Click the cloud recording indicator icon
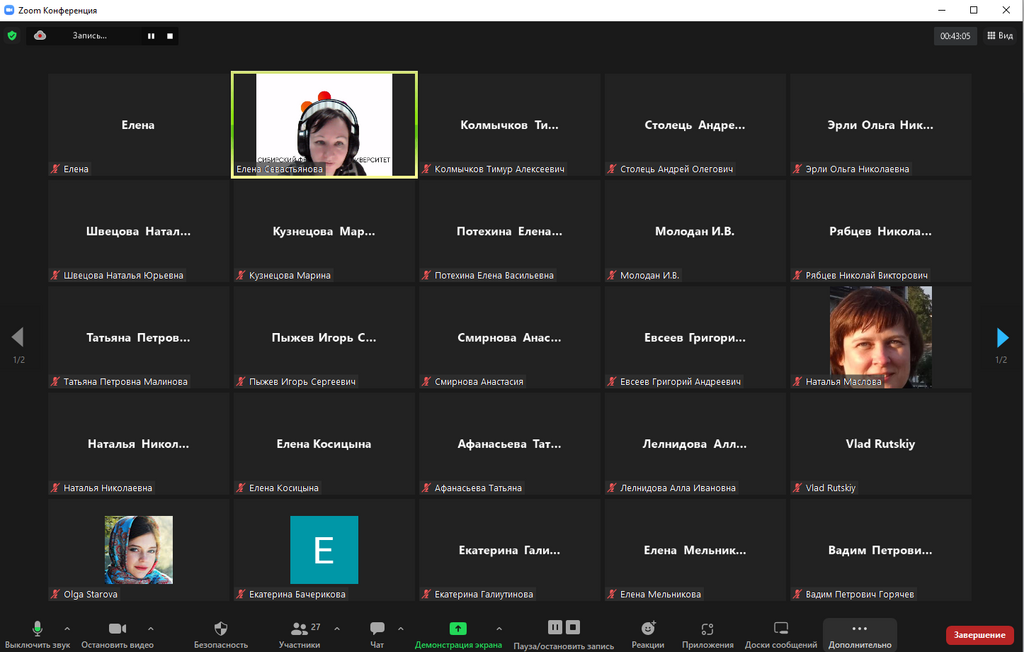 pos(40,35)
